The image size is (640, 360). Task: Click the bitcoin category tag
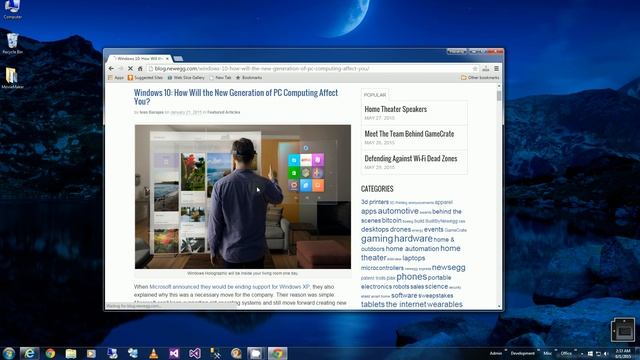(391, 220)
